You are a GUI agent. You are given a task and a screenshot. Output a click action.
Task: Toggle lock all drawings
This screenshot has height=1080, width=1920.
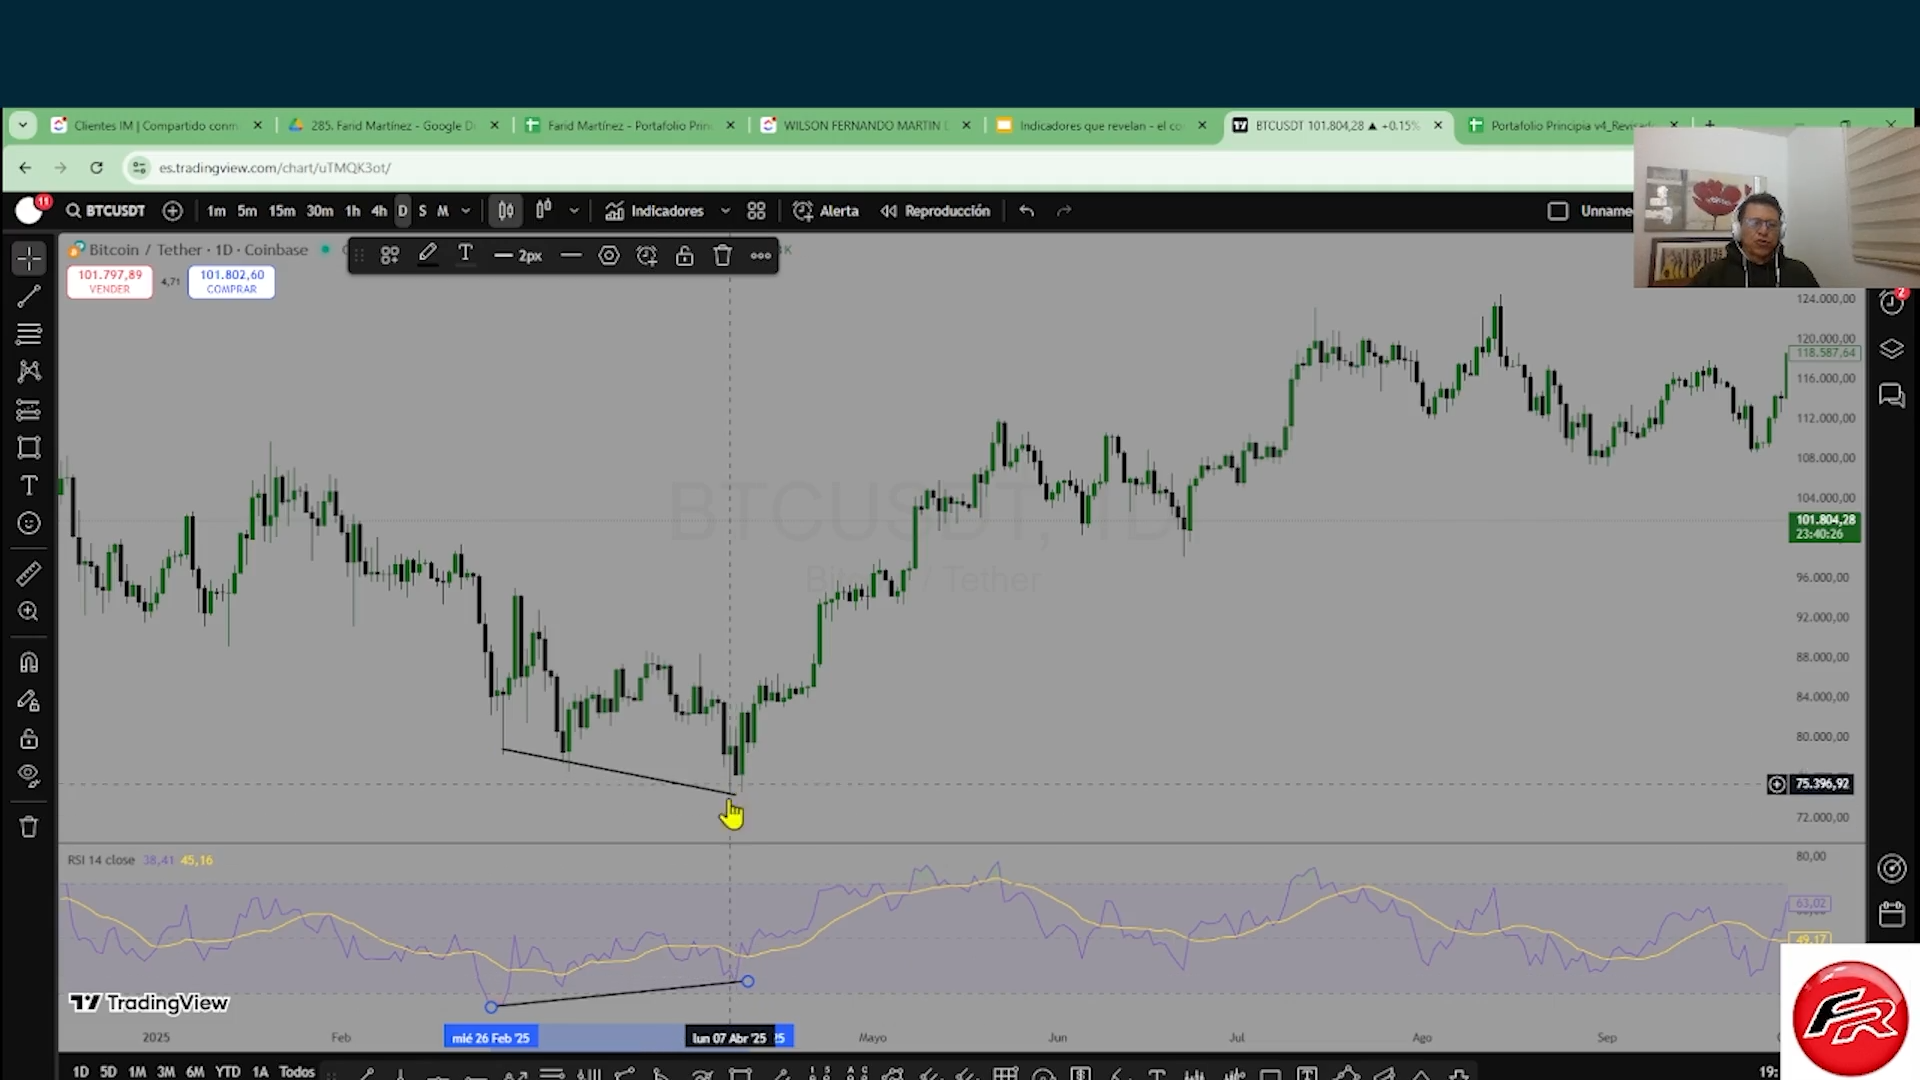29,739
